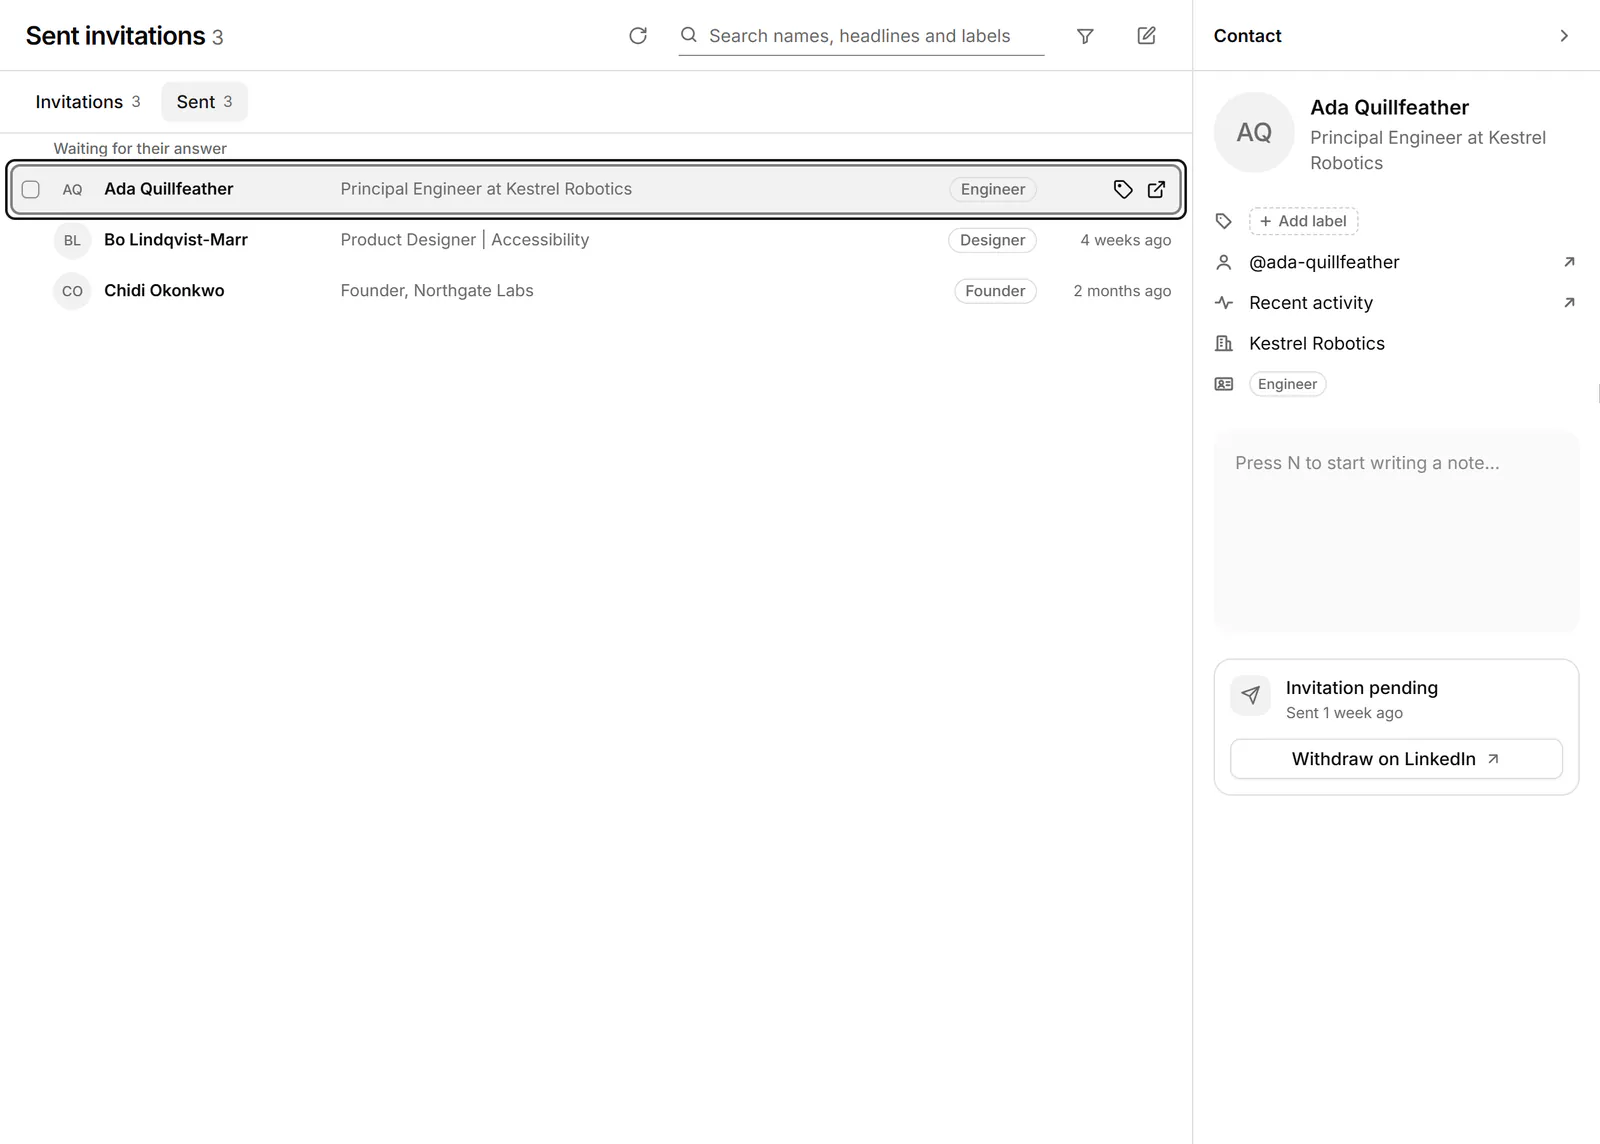
Task: Click the Engineer label in Contact panel
Action: point(1287,384)
